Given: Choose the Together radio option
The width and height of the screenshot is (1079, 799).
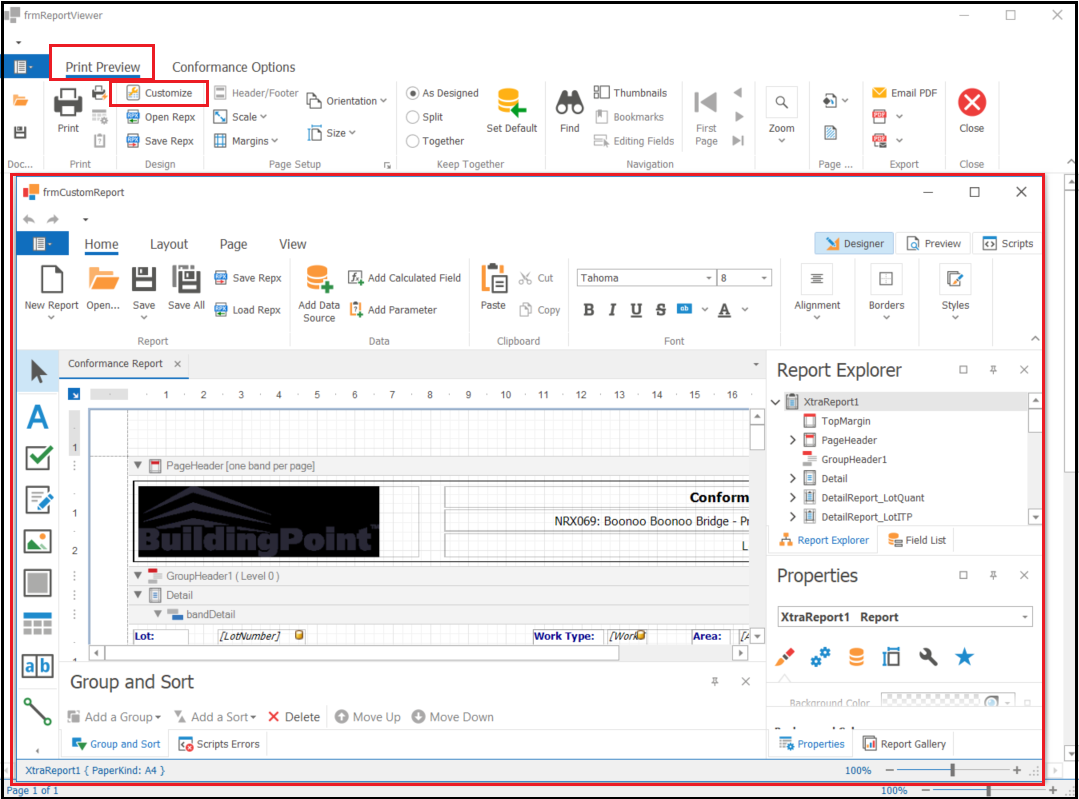Looking at the screenshot, I should [413, 141].
